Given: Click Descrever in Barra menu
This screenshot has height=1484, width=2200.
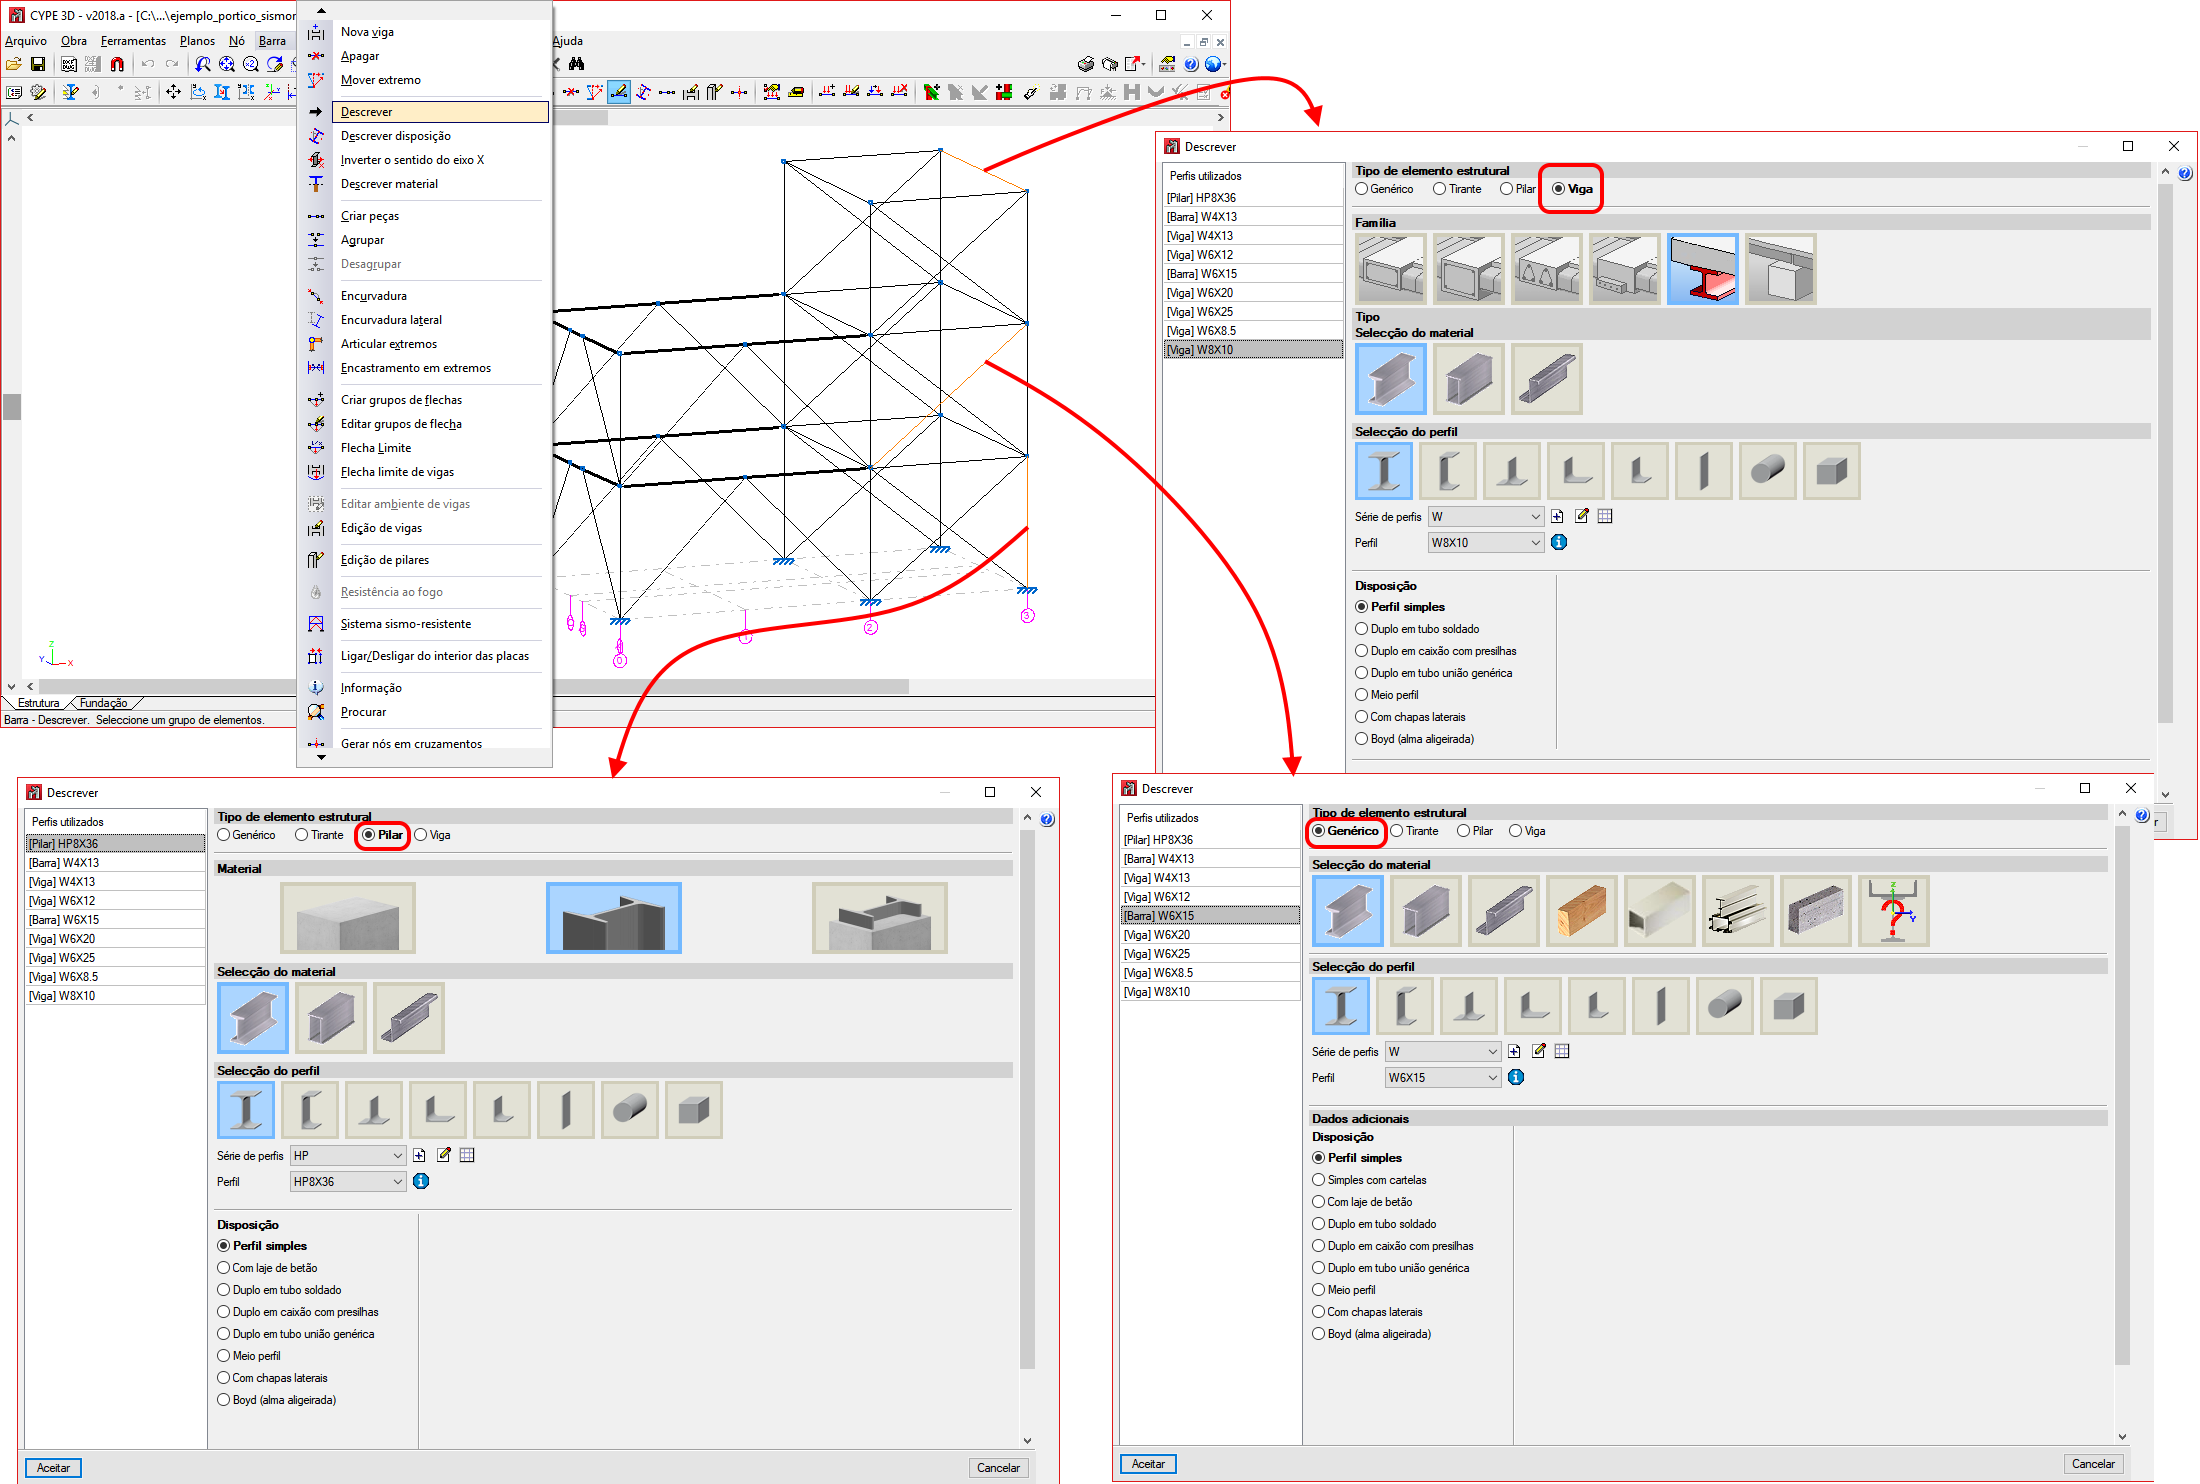Looking at the screenshot, I should click(441, 112).
